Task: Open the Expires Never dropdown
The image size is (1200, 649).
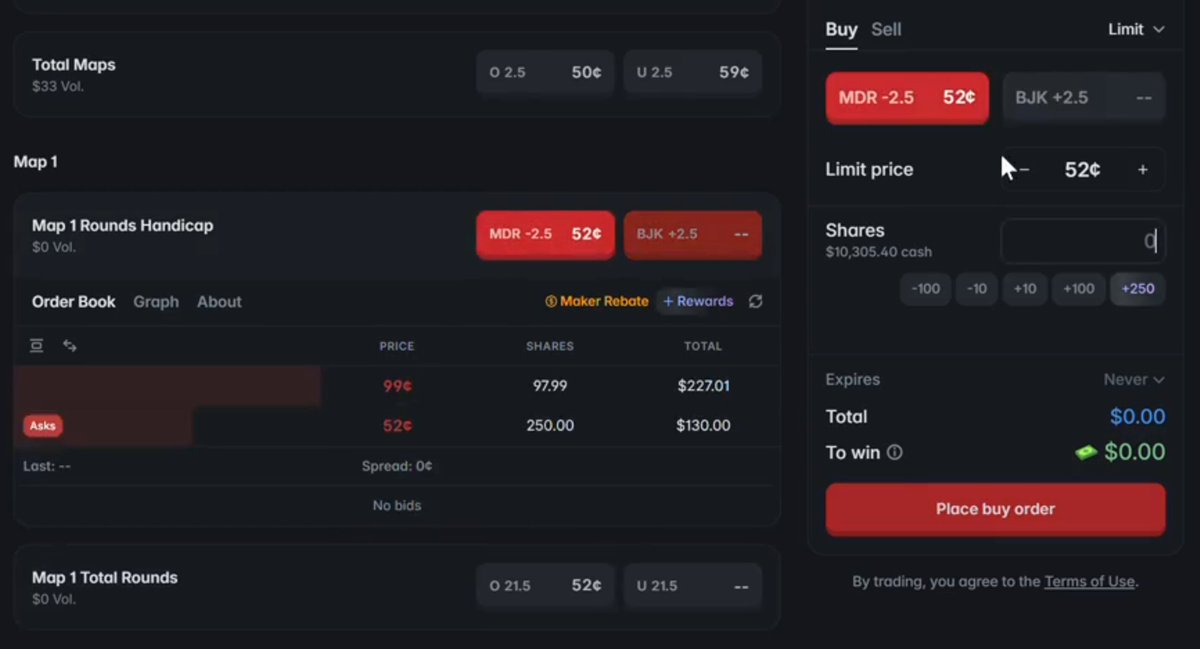Action: [x=1134, y=380]
